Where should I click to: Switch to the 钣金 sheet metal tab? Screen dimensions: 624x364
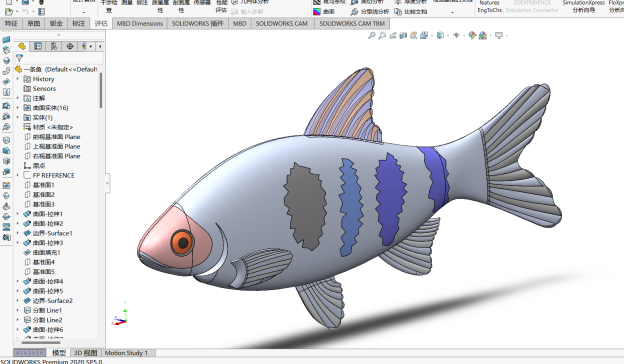[x=56, y=23]
